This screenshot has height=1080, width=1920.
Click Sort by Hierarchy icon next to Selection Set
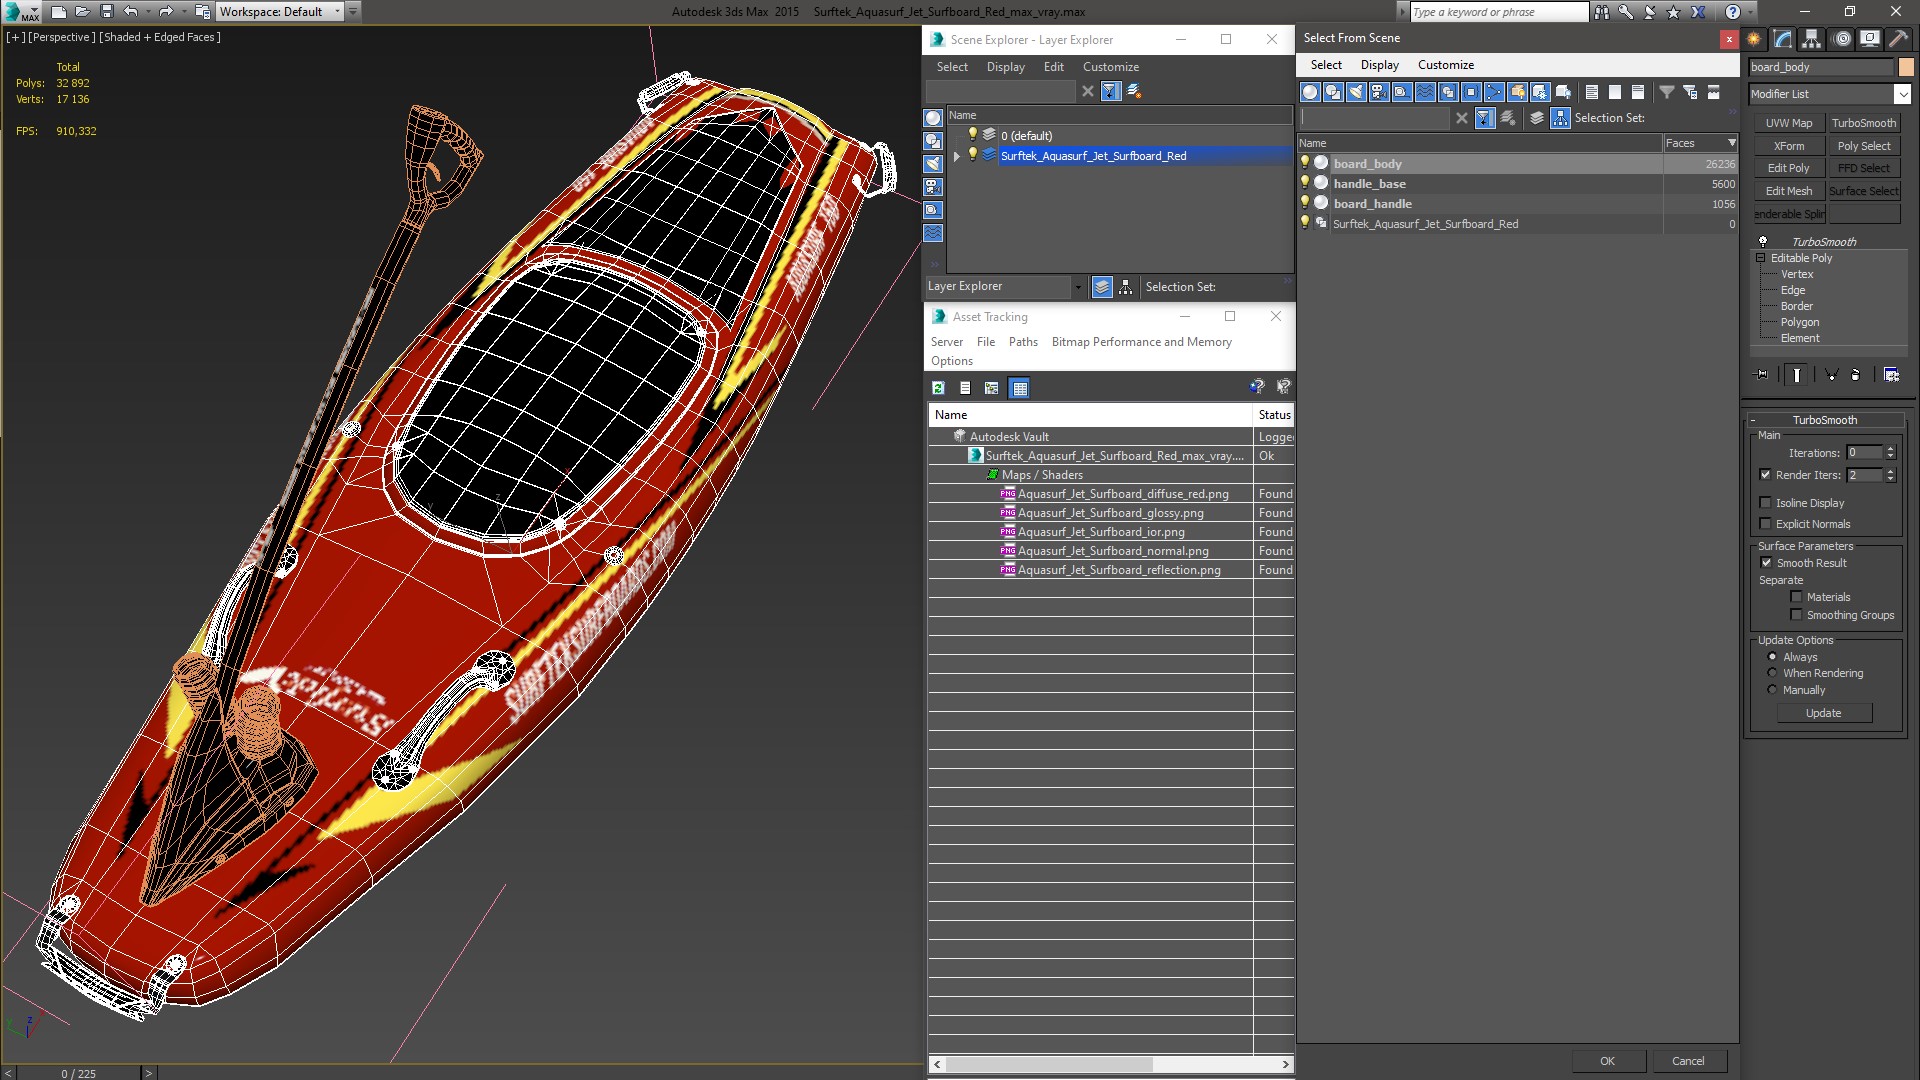1560,118
